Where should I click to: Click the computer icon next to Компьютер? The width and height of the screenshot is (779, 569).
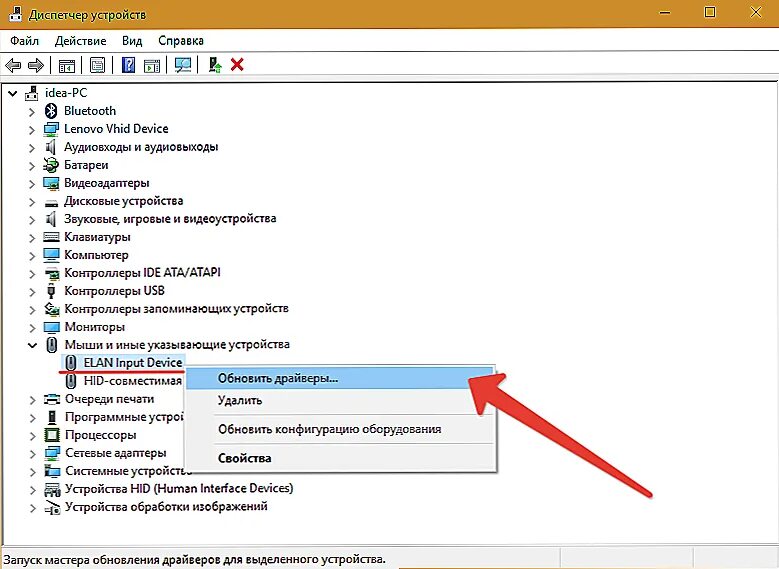point(51,255)
